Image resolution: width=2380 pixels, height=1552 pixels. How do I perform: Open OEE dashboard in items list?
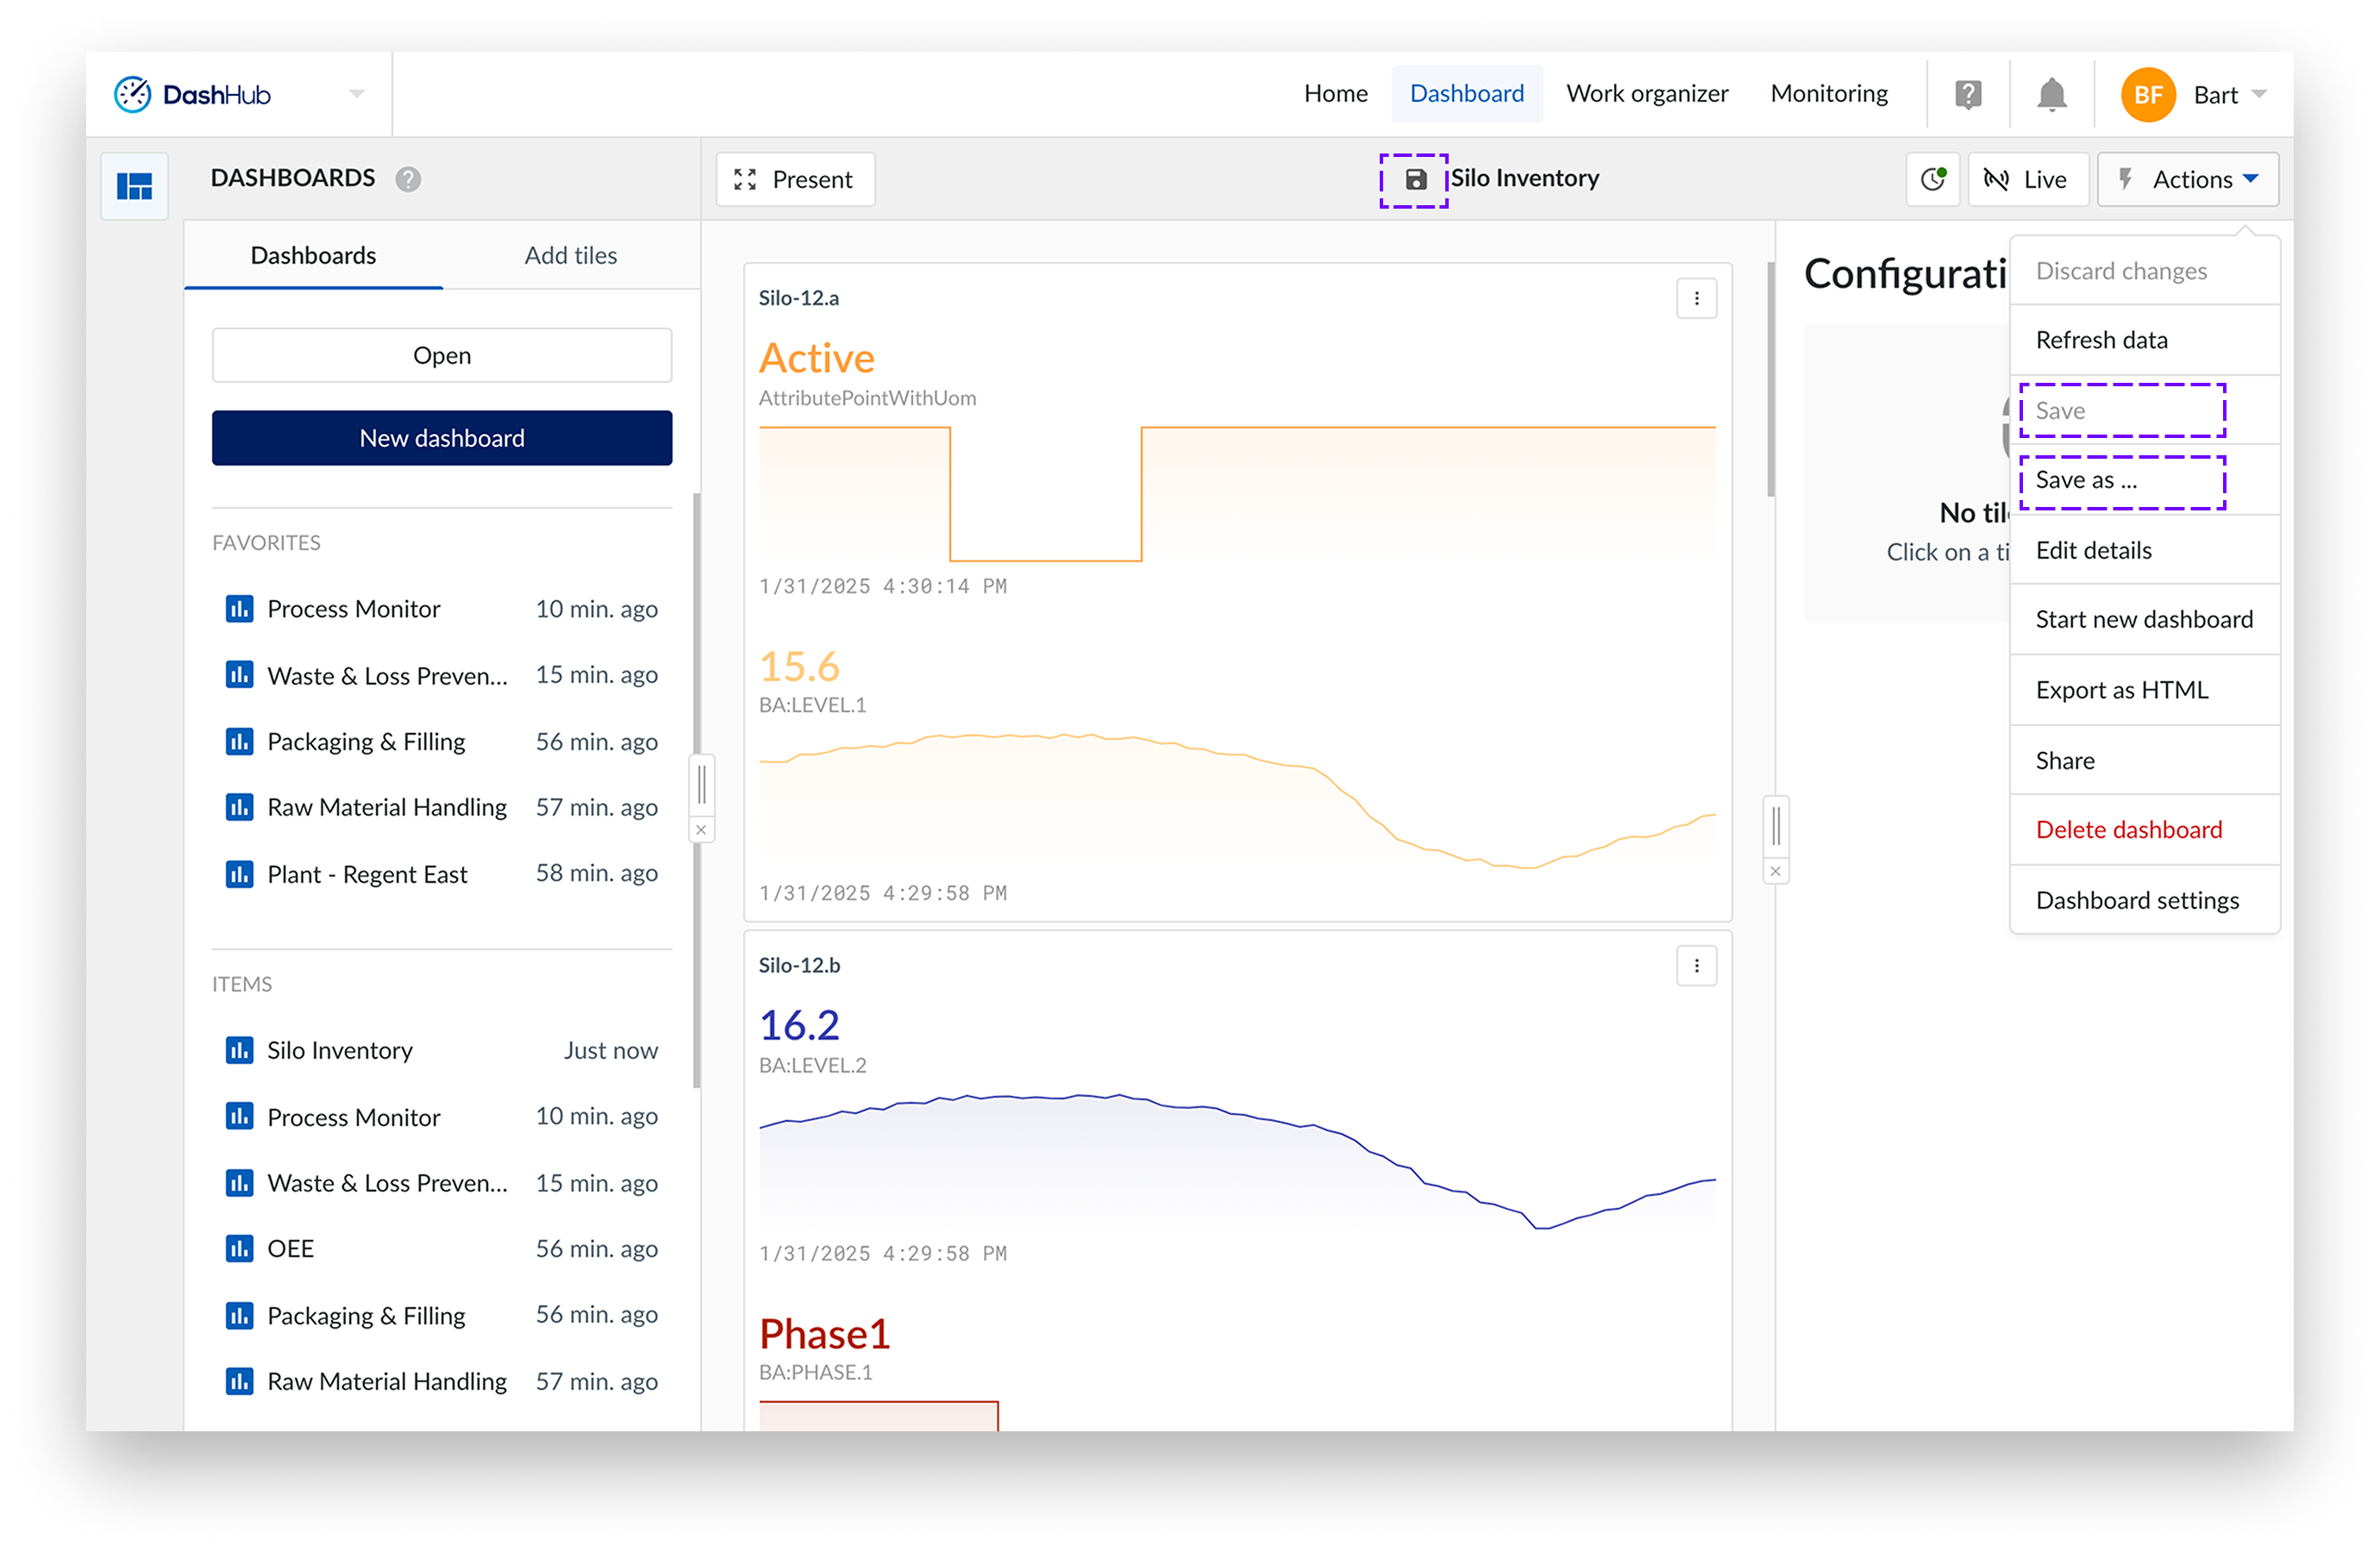(x=291, y=1248)
